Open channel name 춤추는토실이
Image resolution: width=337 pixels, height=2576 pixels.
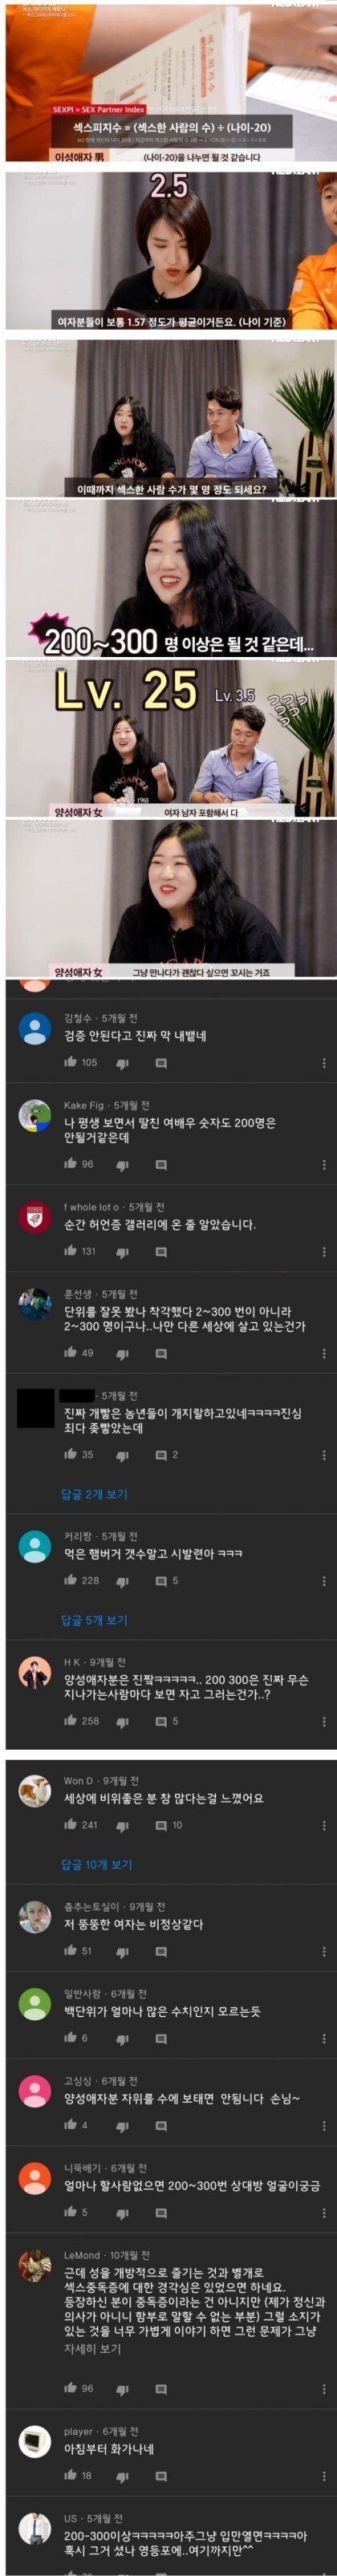tap(92, 1907)
